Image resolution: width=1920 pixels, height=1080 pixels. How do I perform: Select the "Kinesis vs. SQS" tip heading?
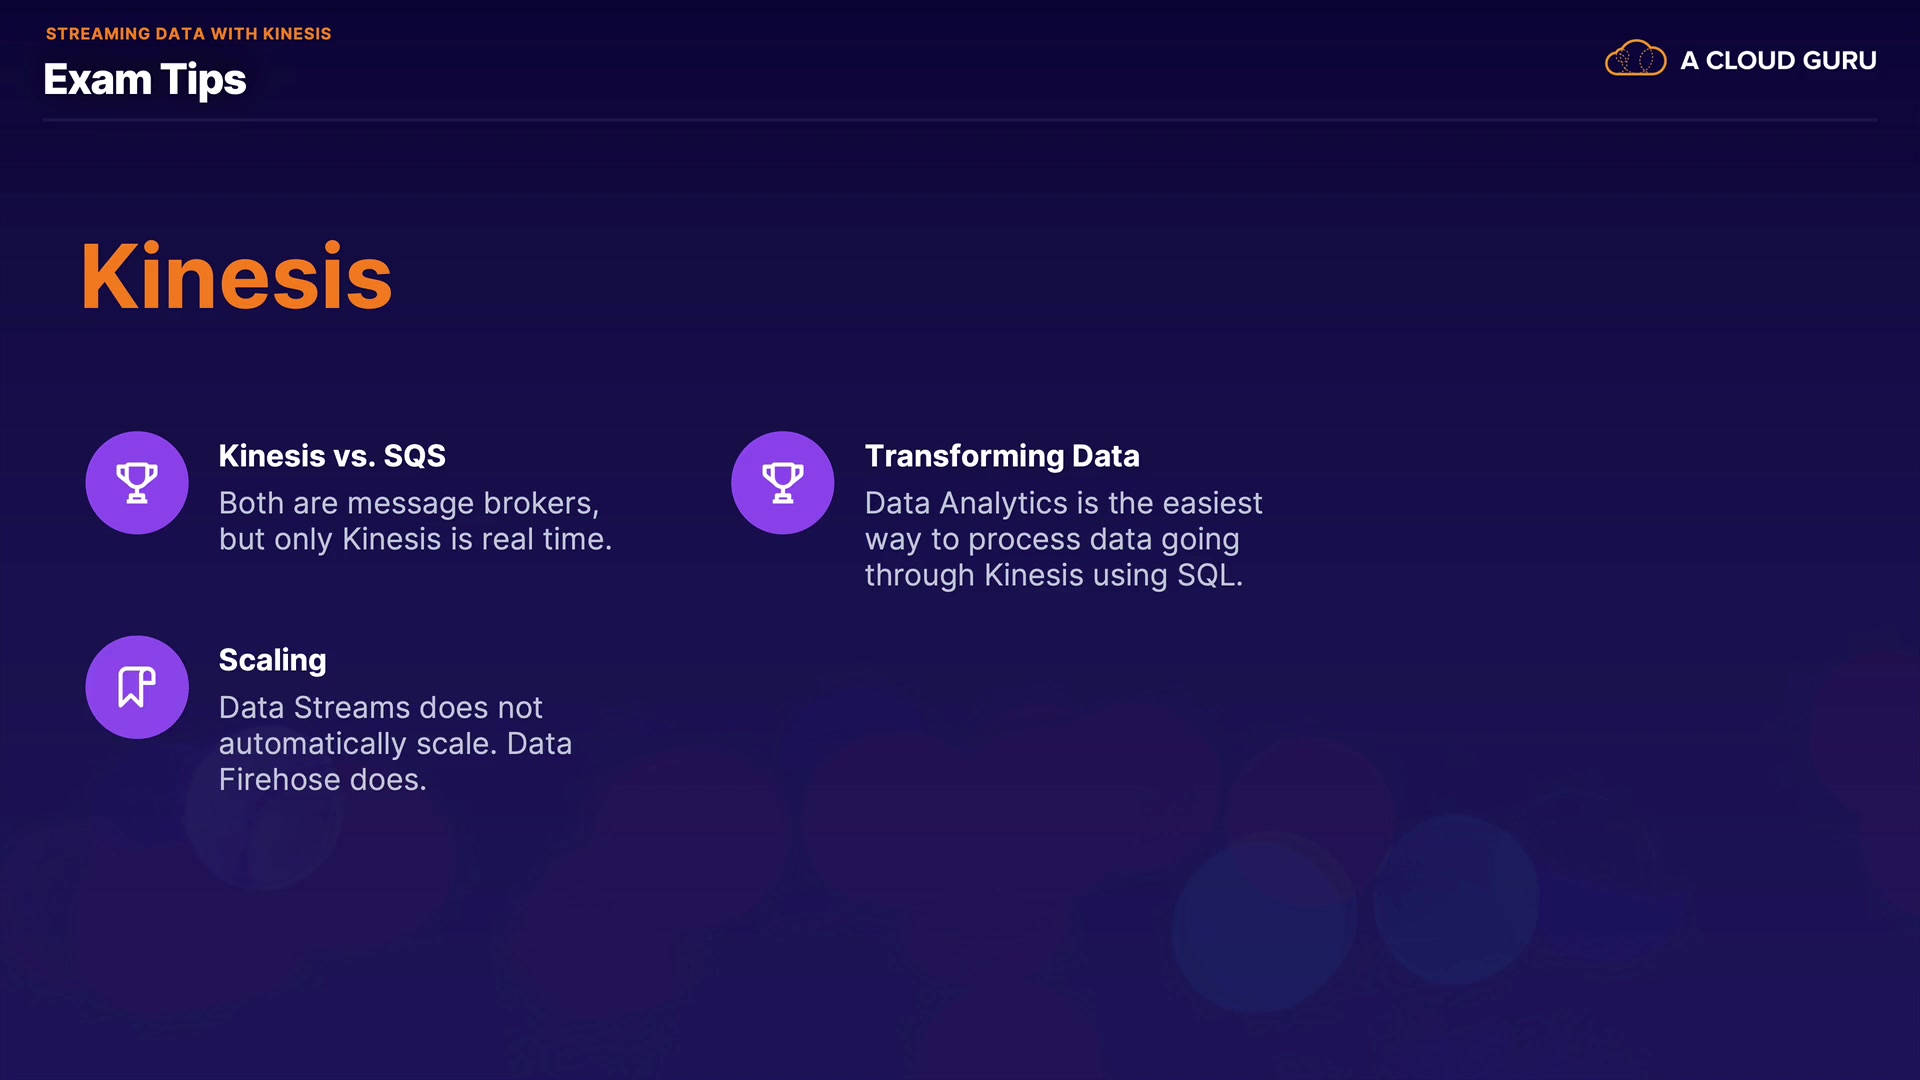(x=332, y=456)
